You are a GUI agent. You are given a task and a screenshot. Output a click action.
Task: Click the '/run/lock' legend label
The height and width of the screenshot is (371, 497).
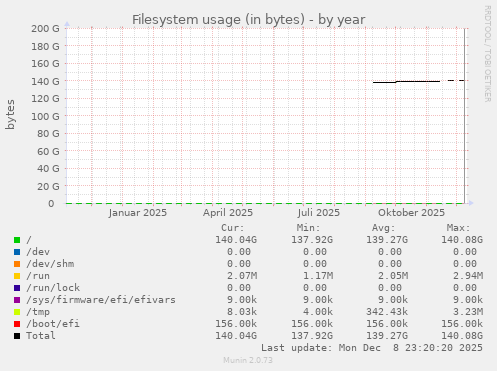tap(53, 288)
